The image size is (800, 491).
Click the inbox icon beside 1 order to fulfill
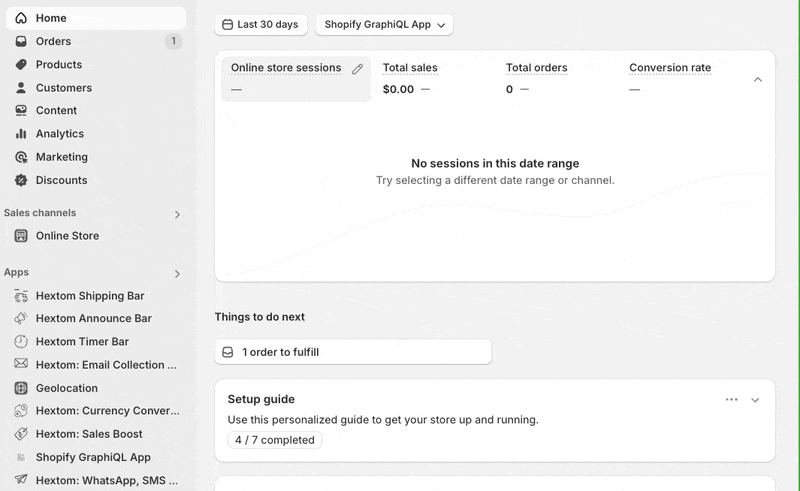click(228, 352)
